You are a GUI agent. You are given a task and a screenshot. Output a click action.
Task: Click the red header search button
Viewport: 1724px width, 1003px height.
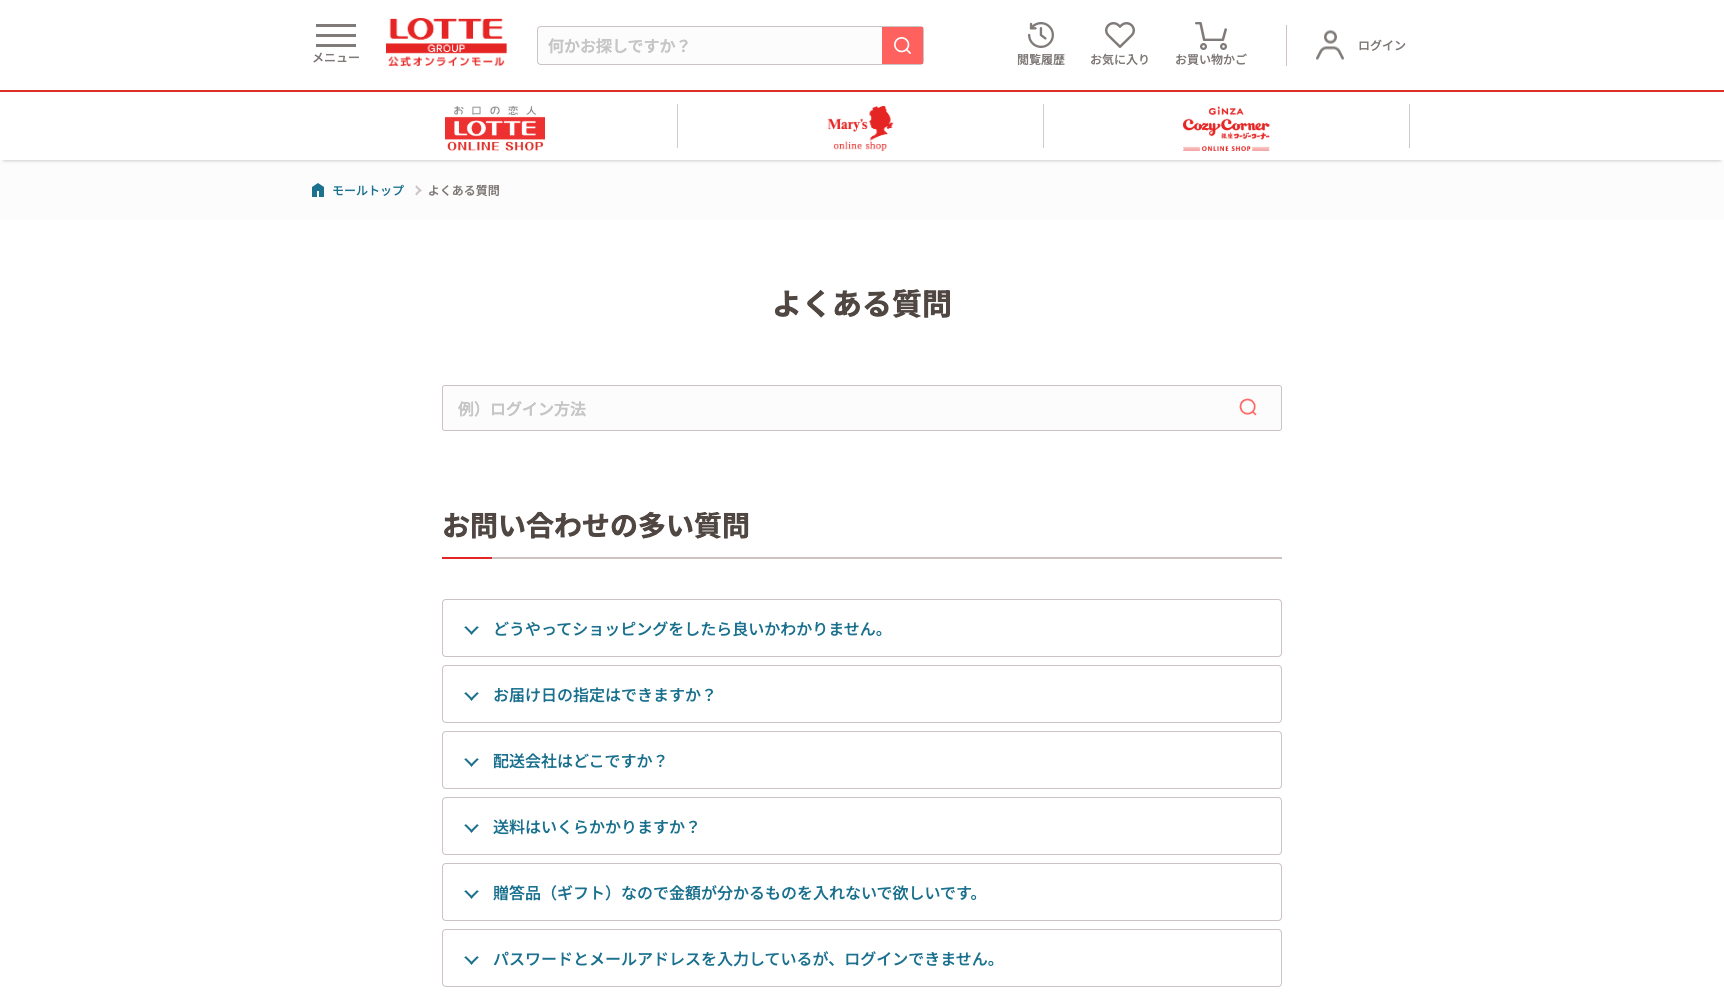[902, 46]
